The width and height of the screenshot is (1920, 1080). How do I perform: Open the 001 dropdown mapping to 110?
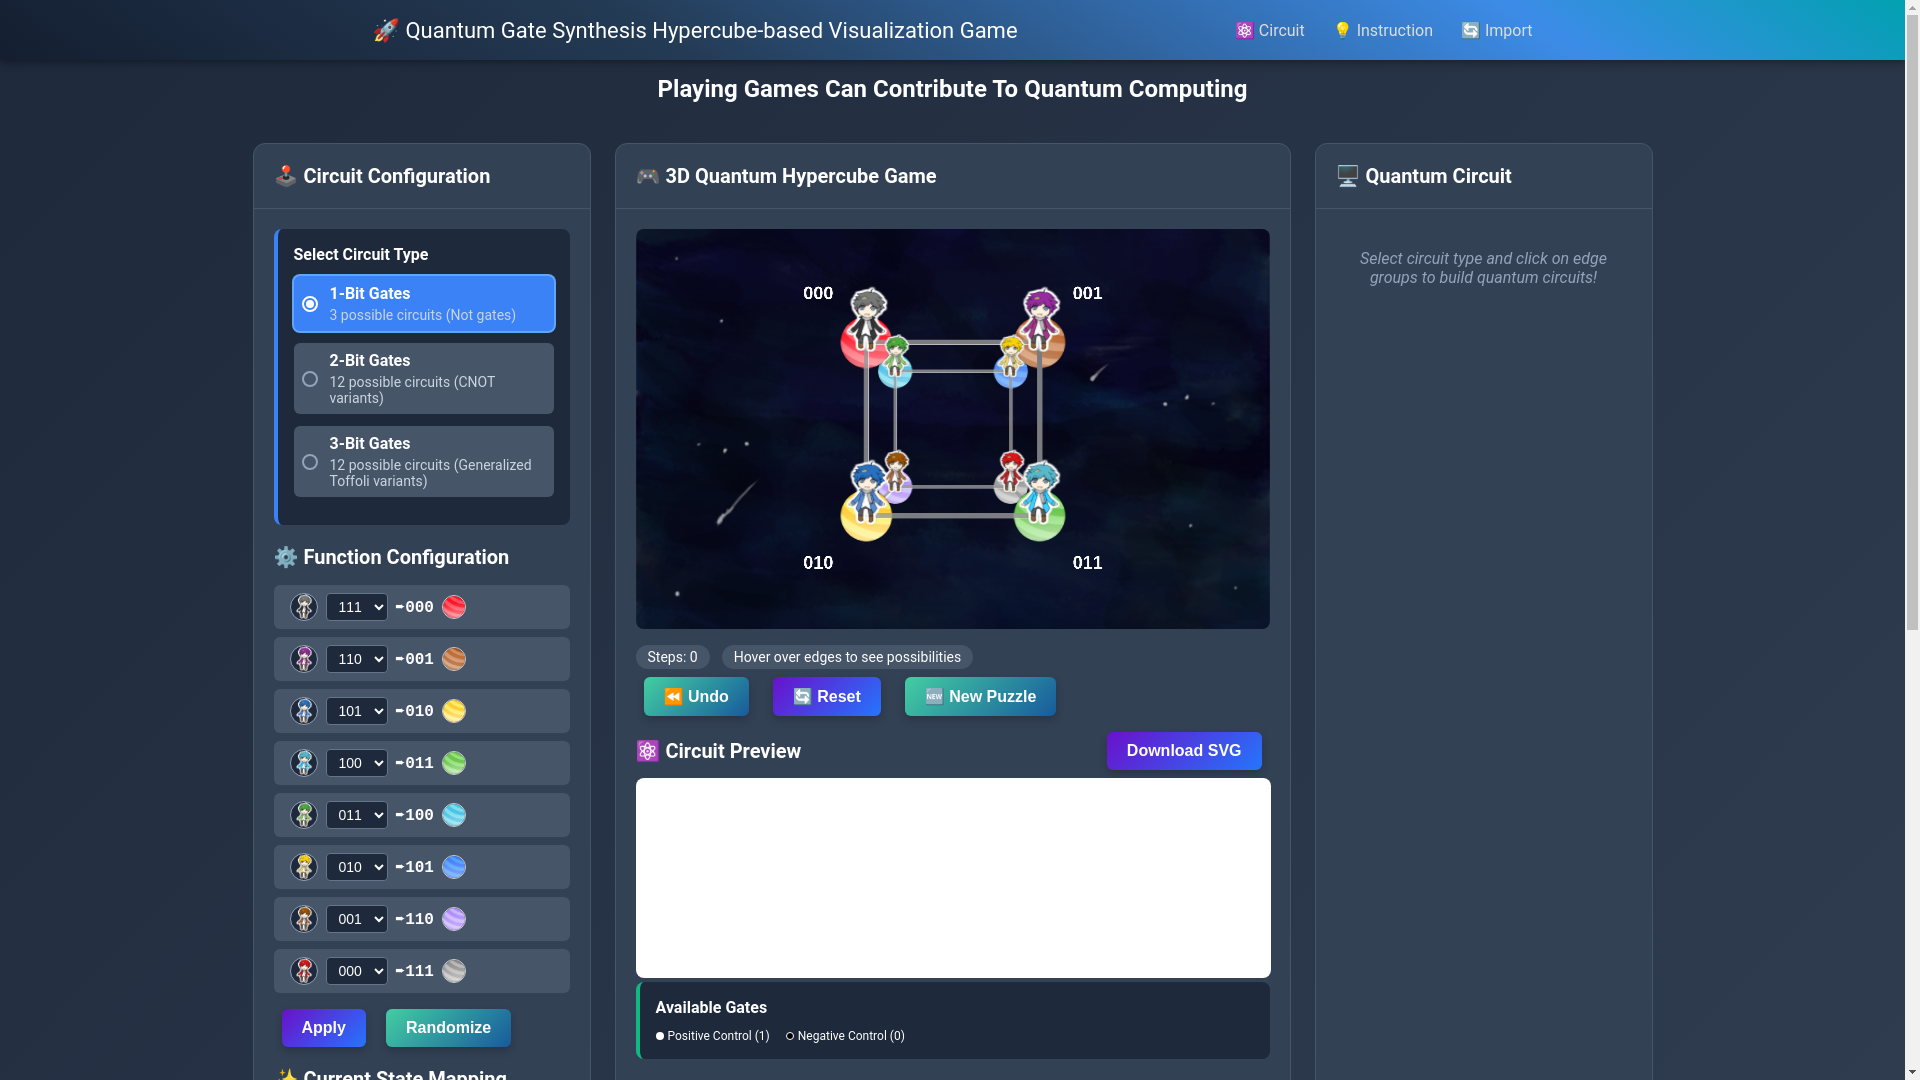[357, 919]
